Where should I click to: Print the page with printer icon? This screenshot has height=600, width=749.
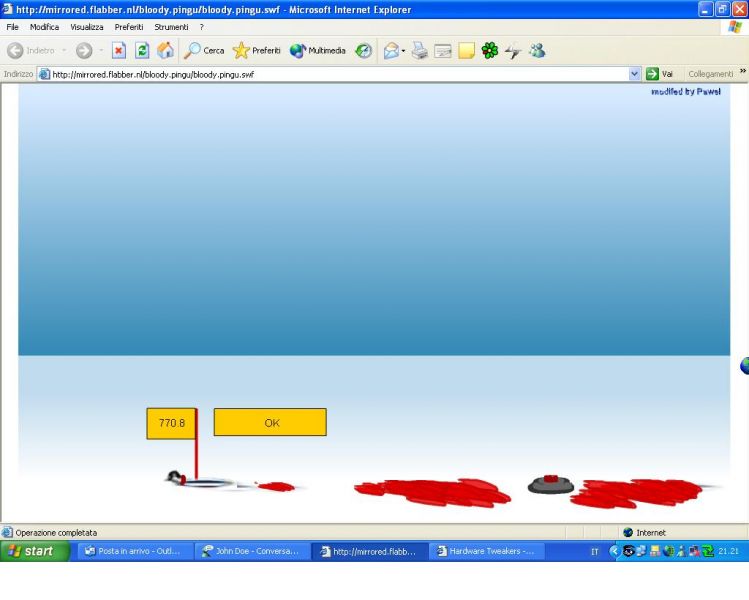[420, 51]
